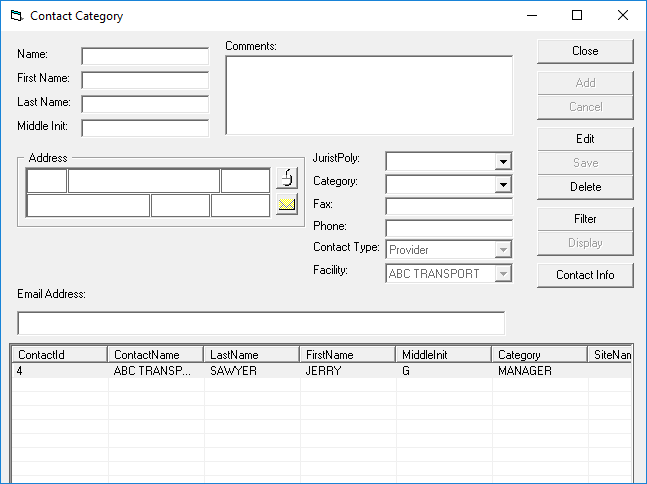Click the Close button
This screenshot has width=647, height=484.
585,51
